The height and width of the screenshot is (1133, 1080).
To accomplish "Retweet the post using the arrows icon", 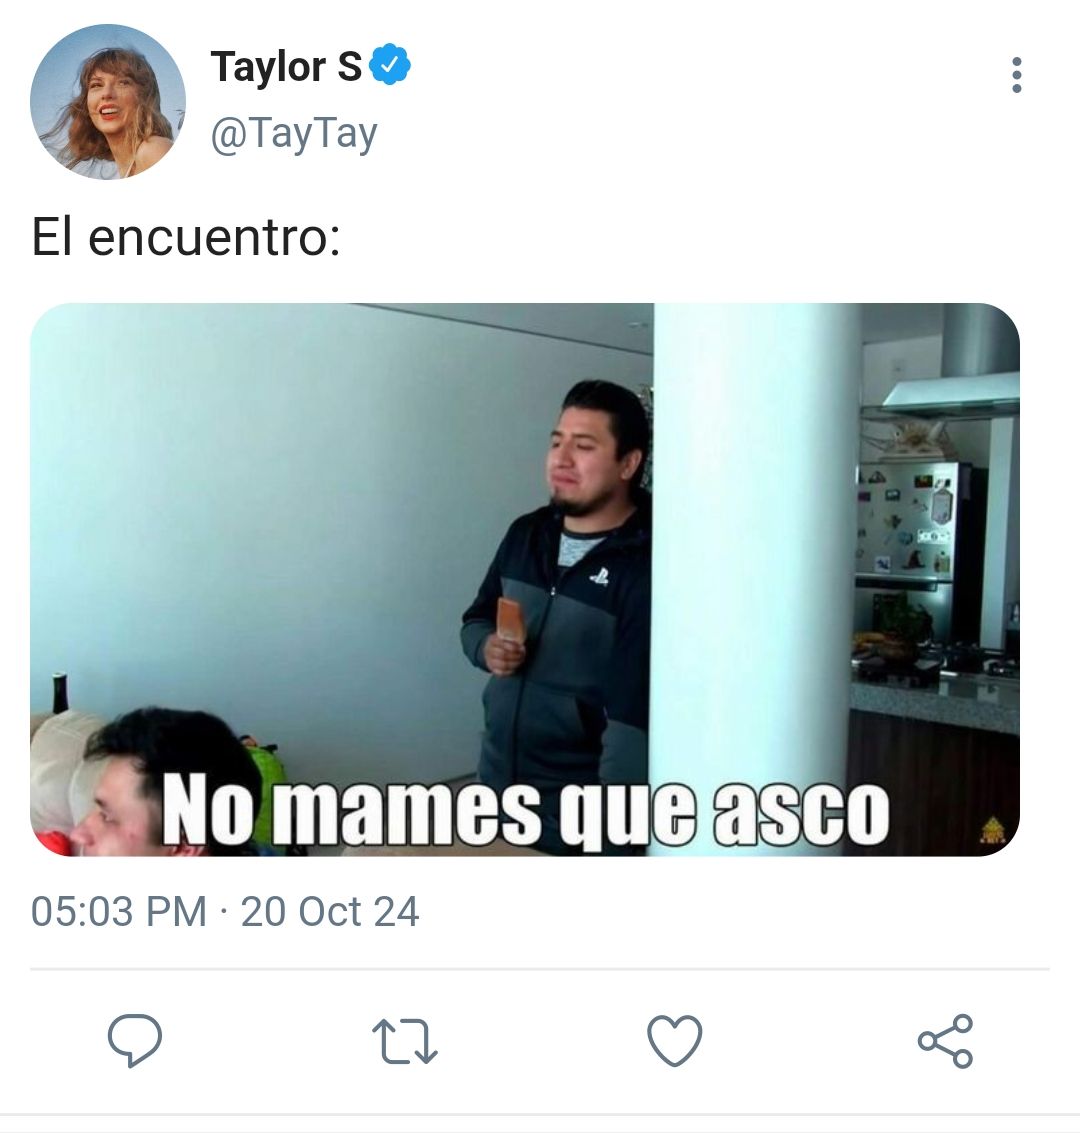I will pos(405,1041).
